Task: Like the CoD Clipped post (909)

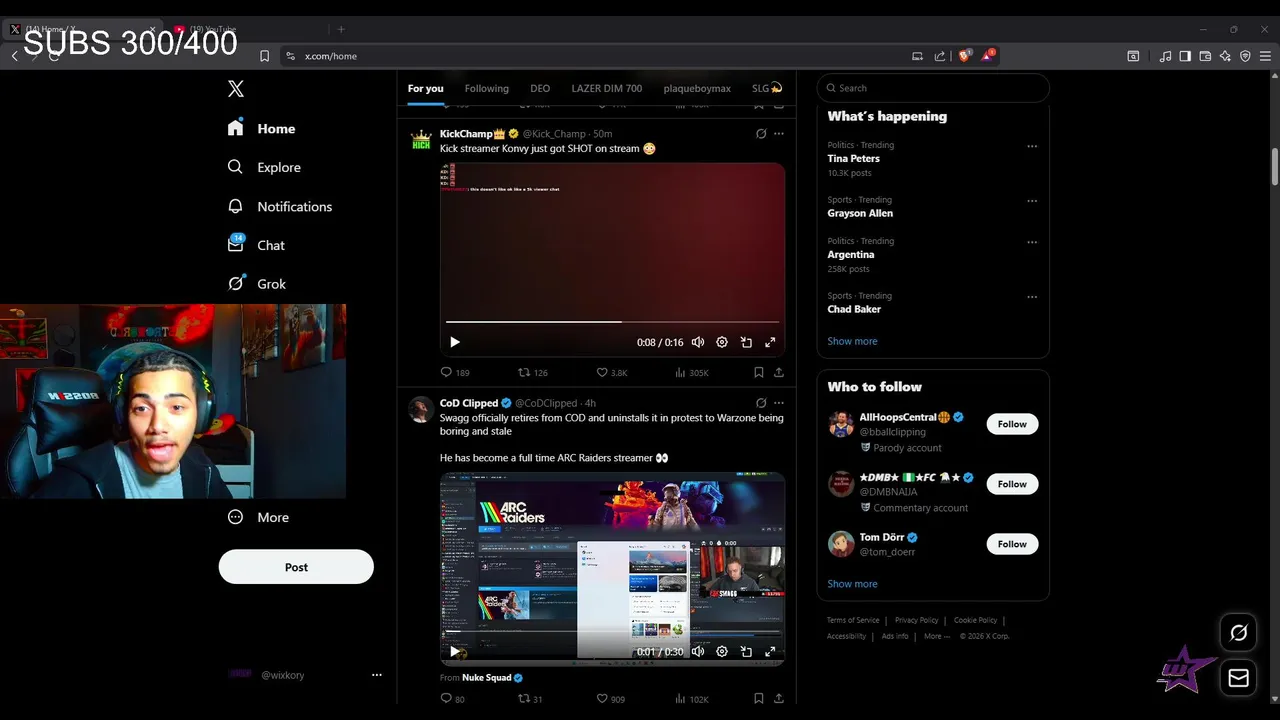Action: 610,699
